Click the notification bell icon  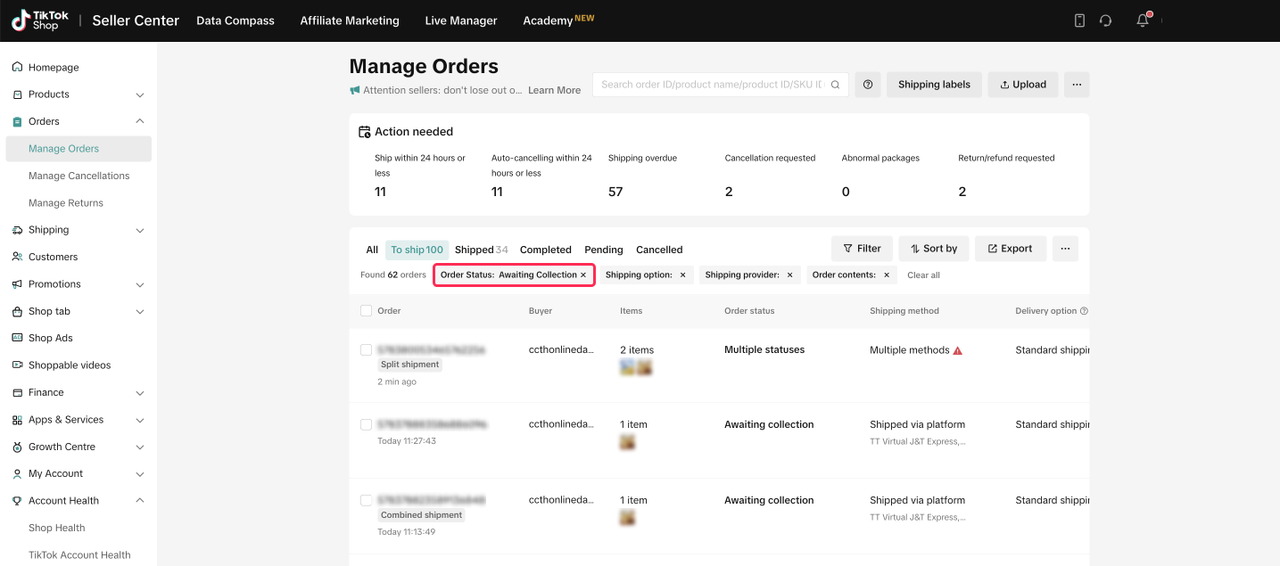[x=1142, y=21]
